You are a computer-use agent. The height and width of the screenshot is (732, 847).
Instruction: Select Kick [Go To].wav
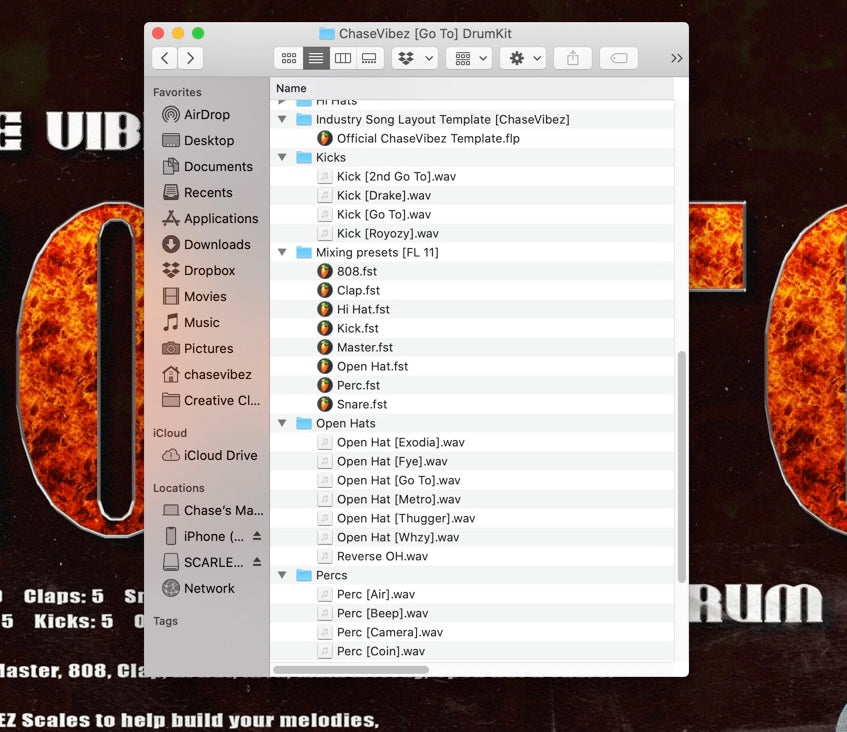coord(472,214)
